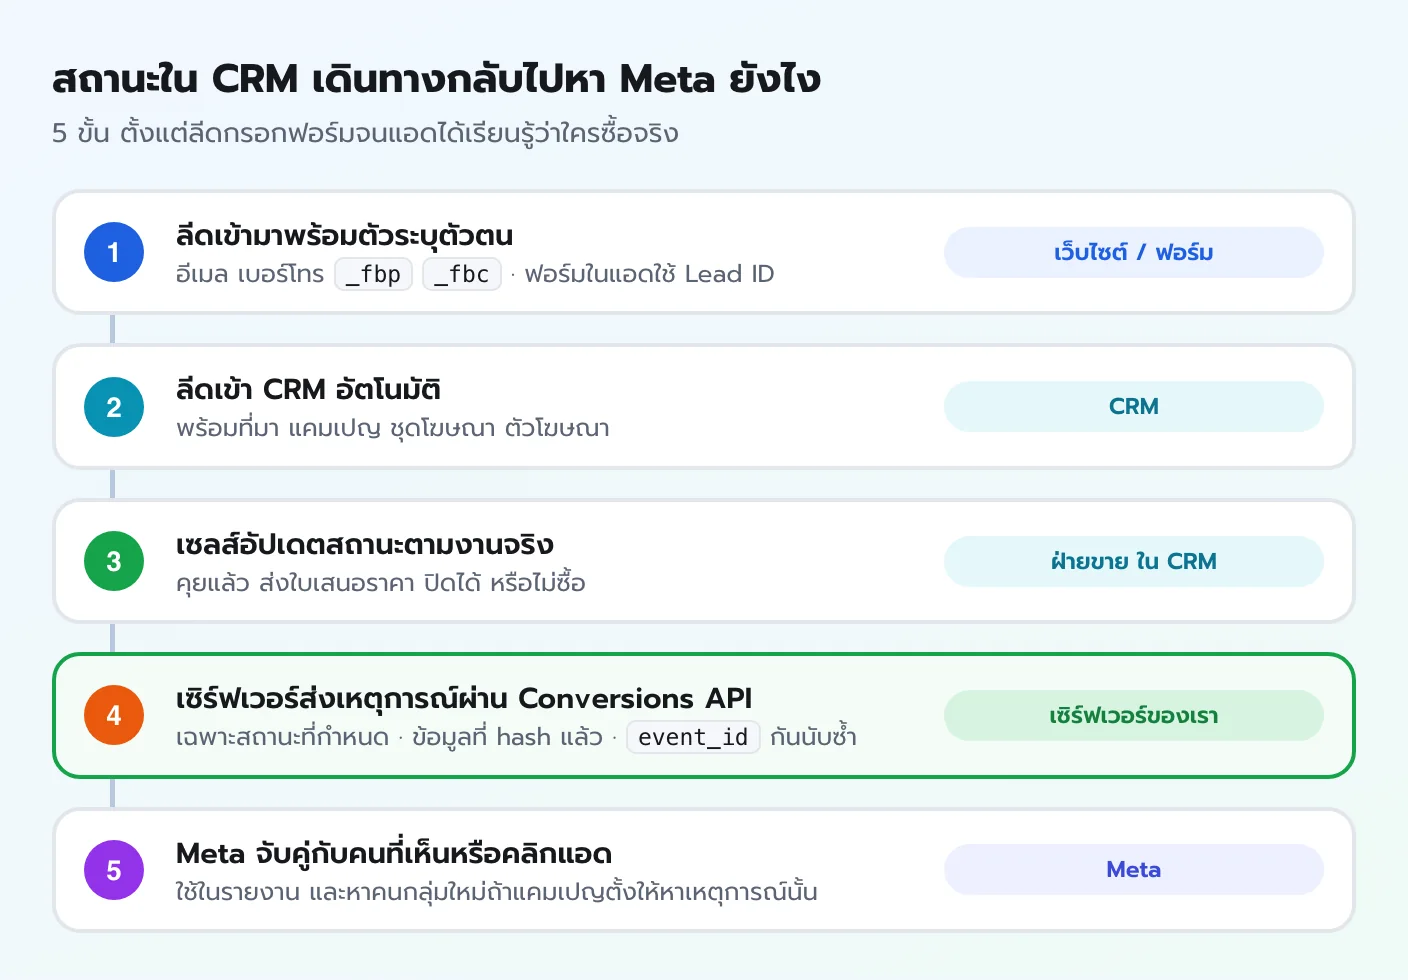Viewport: 1408px width, 980px height.
Task: Click title ลีดเข้า CRM อัตโนมัติ
Action: (x=308, y=389)
